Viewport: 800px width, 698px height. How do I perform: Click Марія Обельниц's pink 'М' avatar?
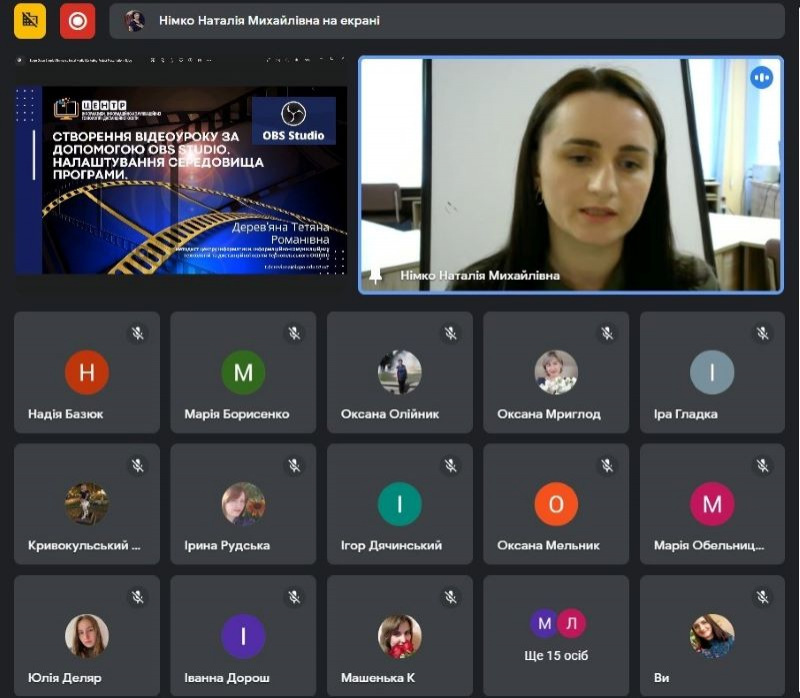712,504
